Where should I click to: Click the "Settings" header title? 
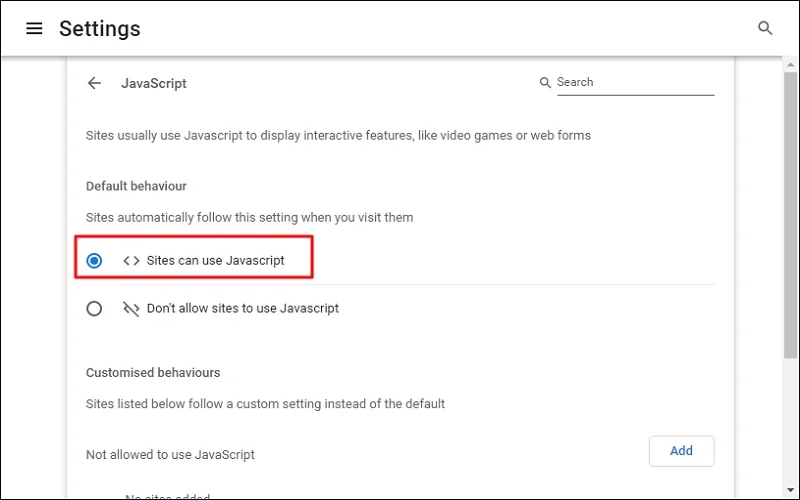click(x=99, y=29)
